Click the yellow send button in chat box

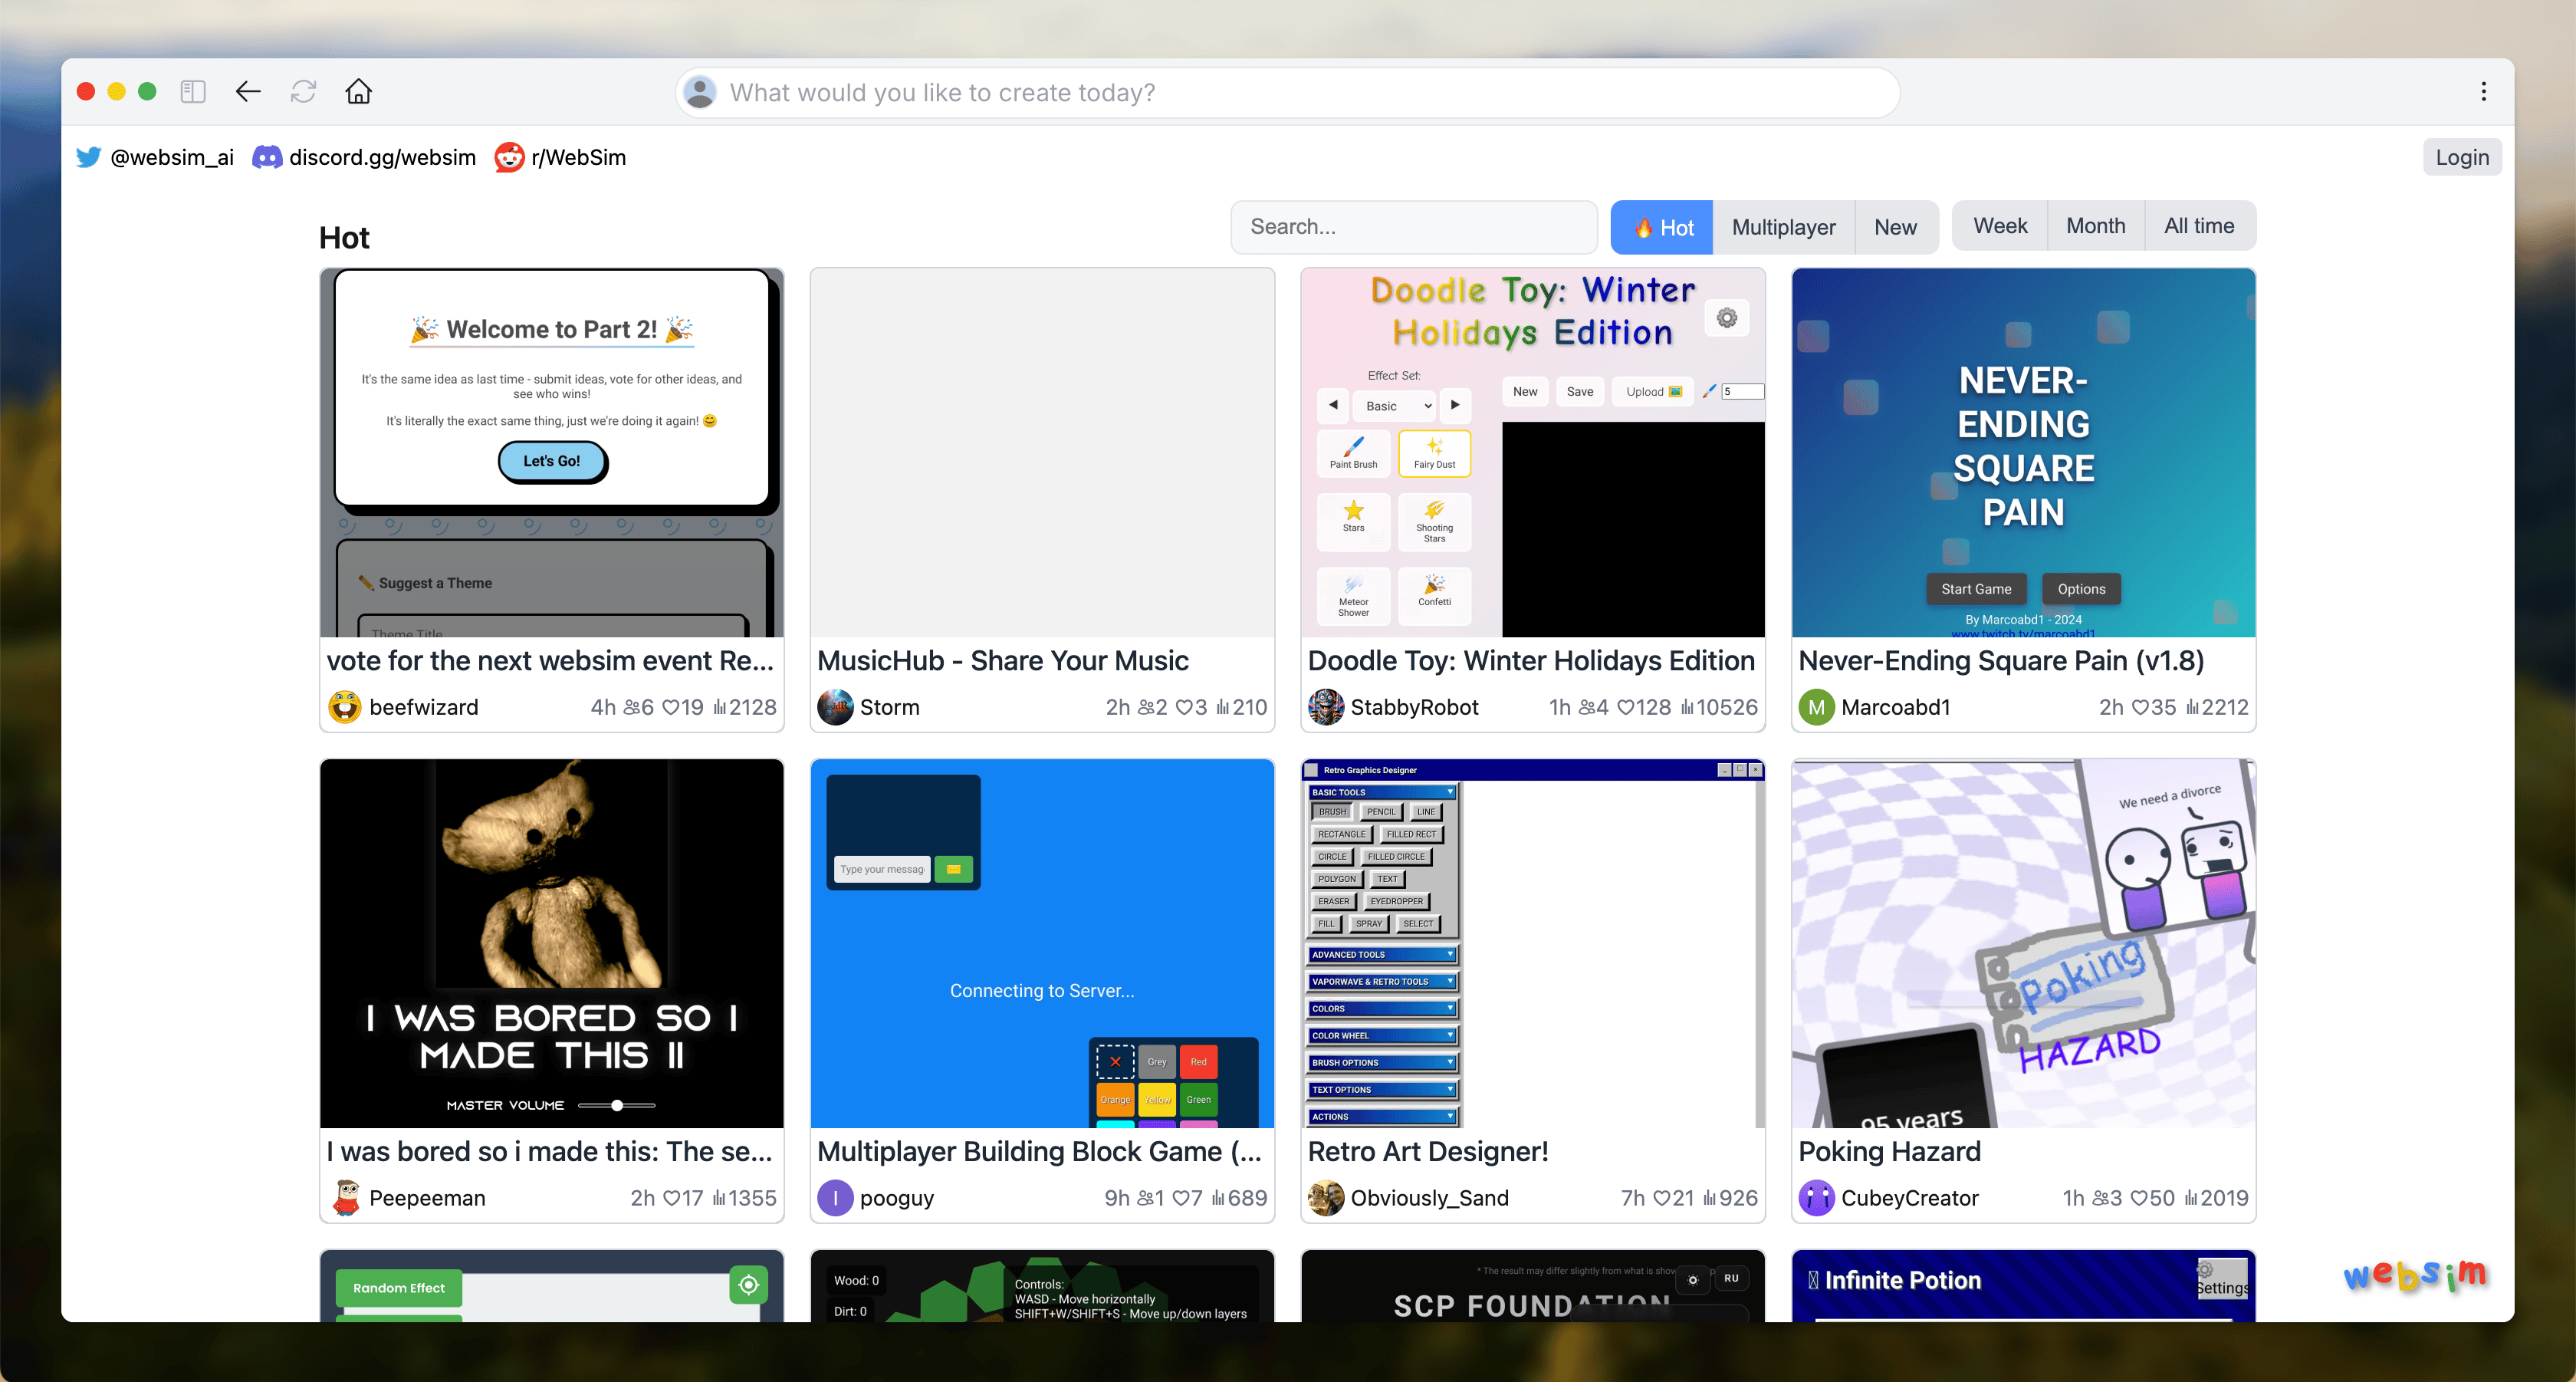953,869
